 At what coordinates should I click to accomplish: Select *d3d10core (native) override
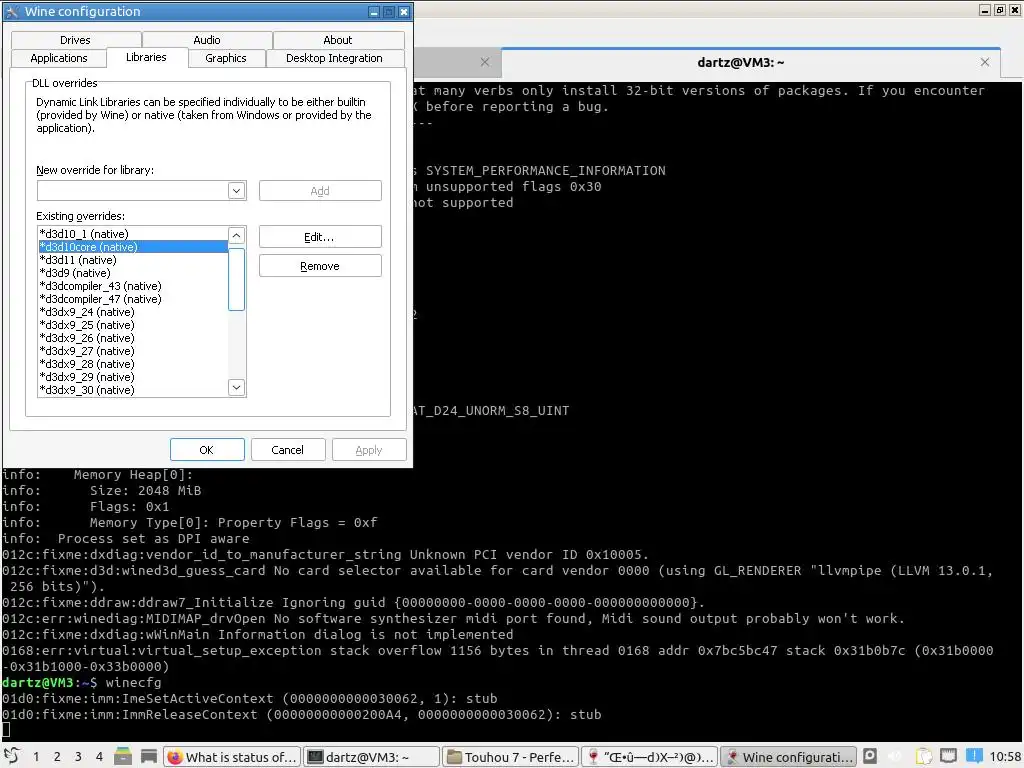pyautogui.click(x=133, y=247)
